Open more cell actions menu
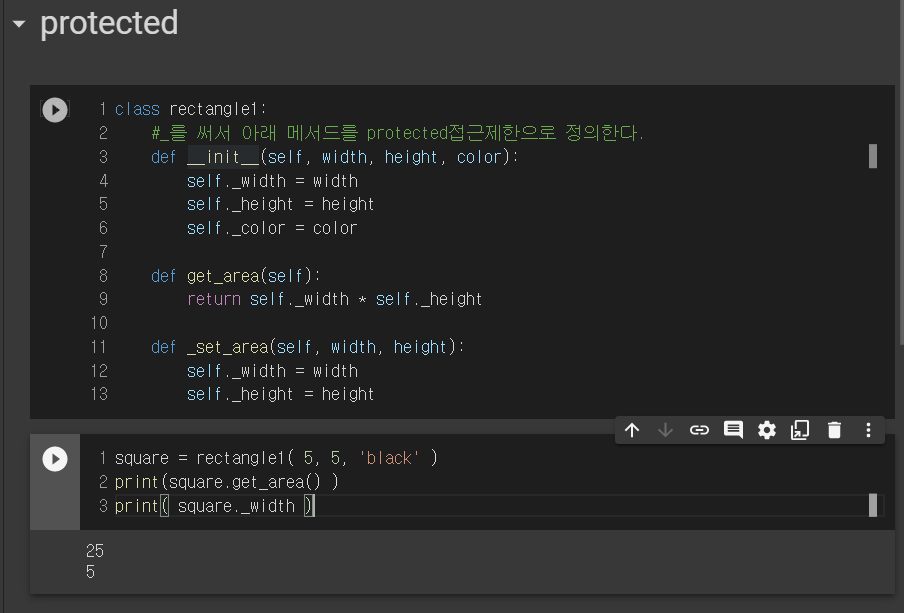Screen dimensions: 904x613 point(868,430)
